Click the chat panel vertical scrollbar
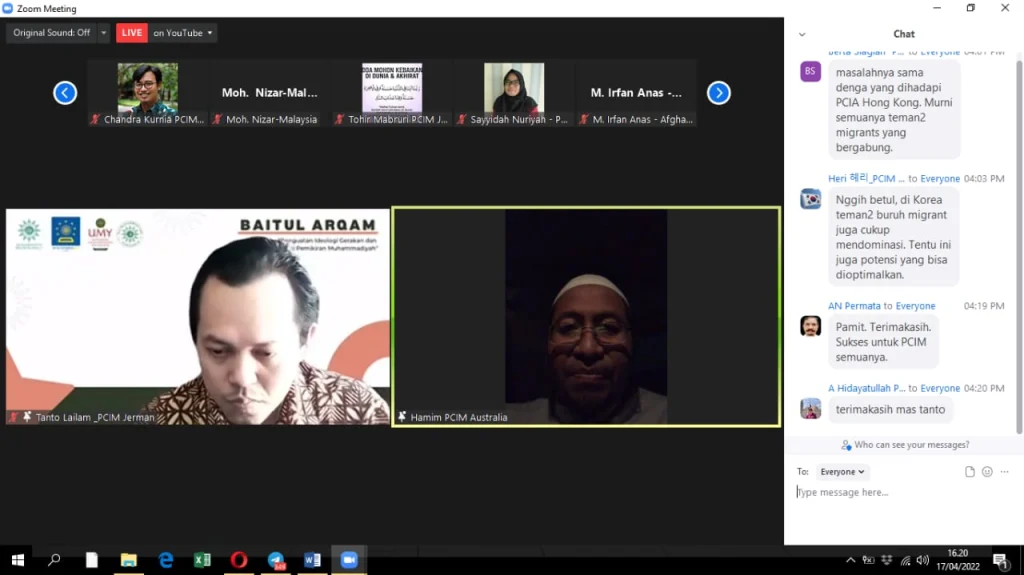Screen dimensions: 1024x575 (1019, 240)
